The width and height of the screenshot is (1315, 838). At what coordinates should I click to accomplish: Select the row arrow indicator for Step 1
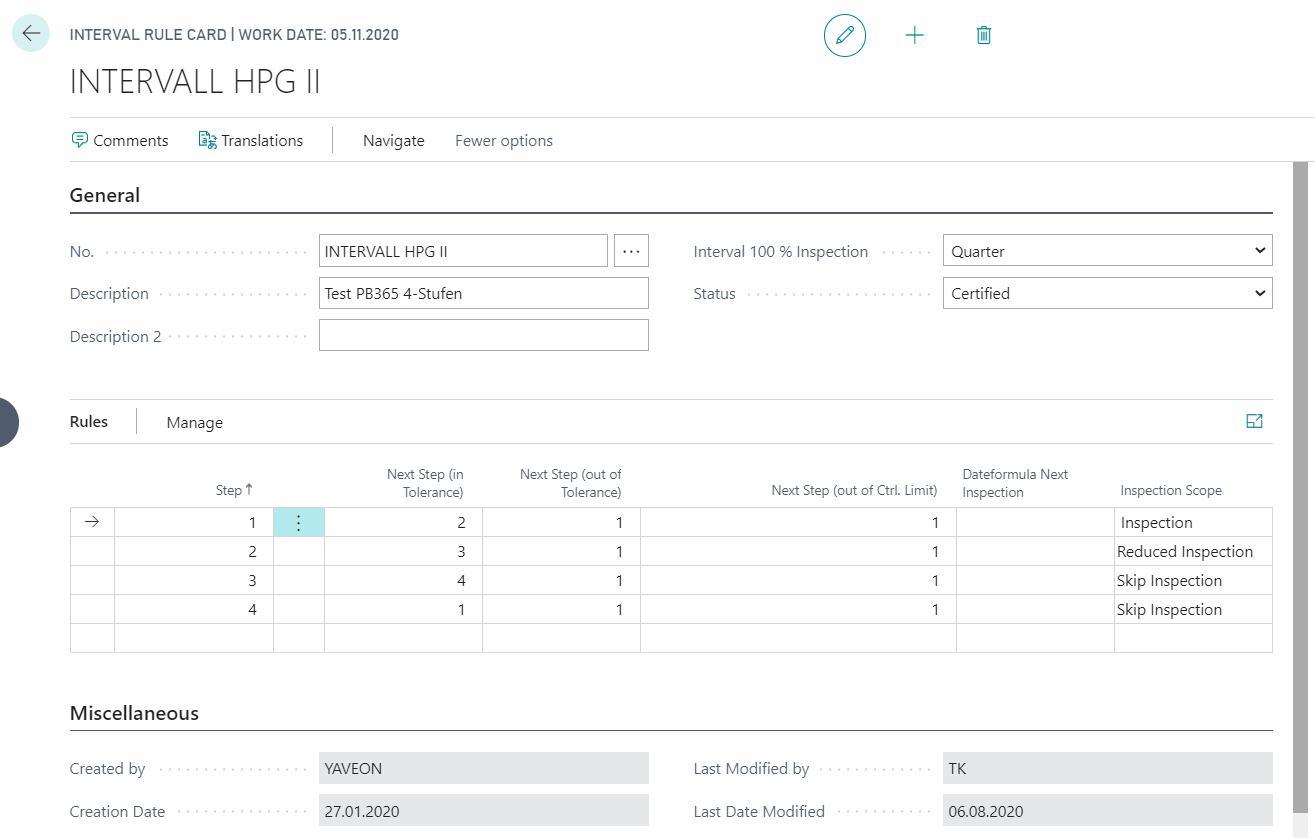(x=92, y=522)
